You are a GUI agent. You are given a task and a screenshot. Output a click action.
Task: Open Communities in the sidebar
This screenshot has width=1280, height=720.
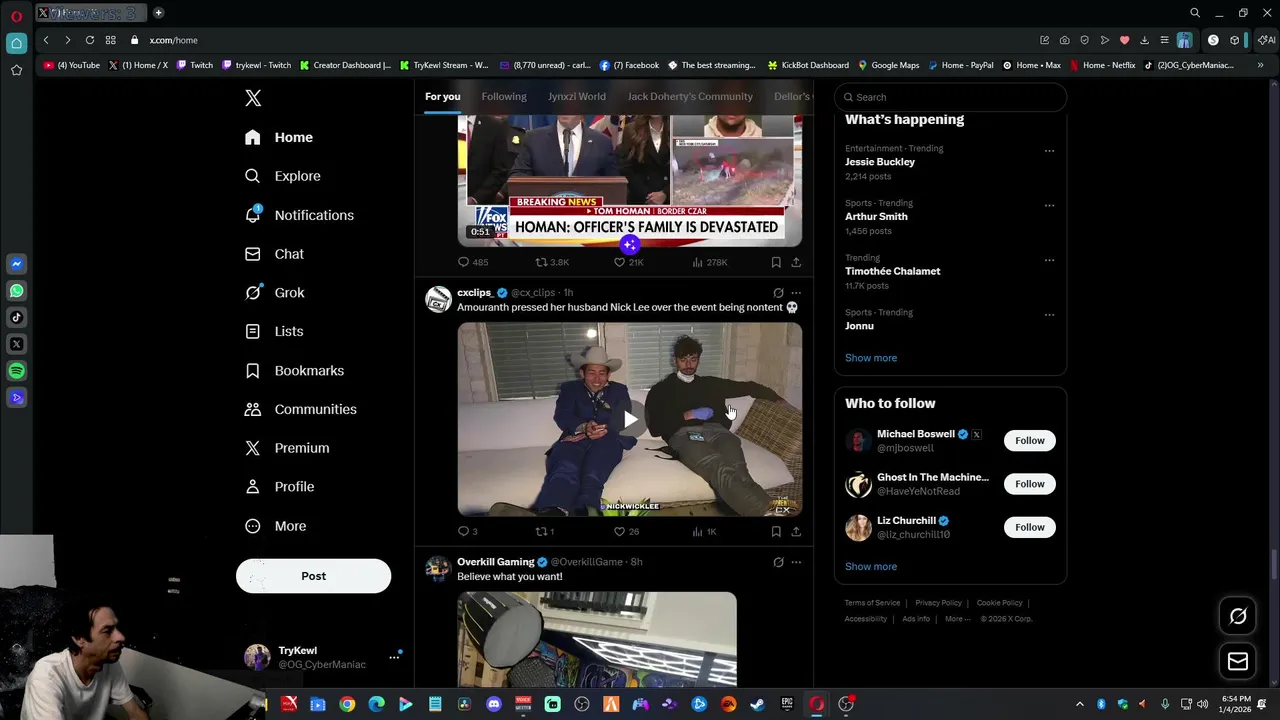(x=300, y=409)
